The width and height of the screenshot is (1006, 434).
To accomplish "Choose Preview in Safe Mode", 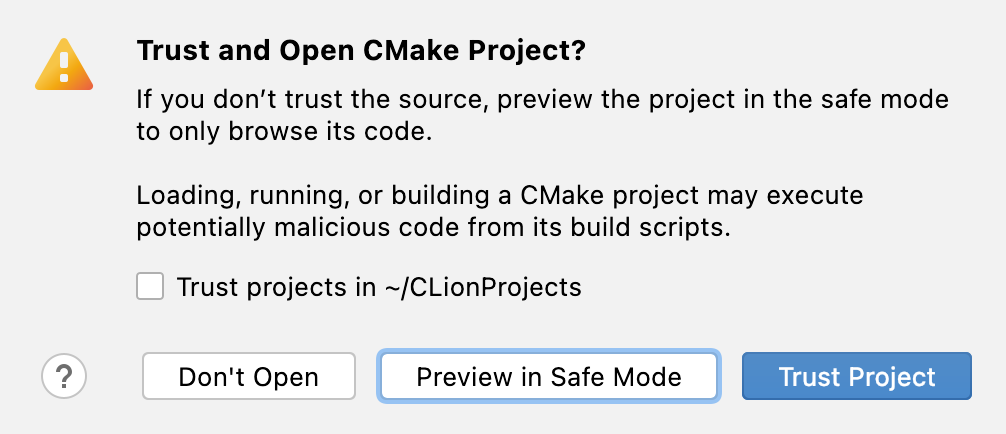I will point(548,377).
